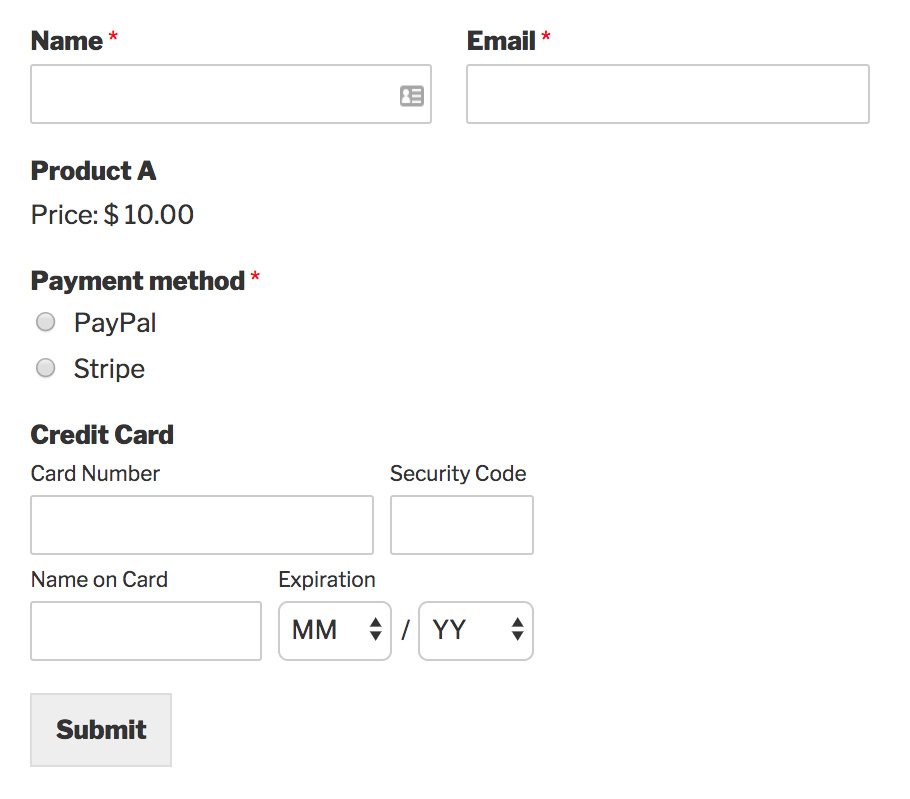Click the stepper arrows on YY dropdown
910x799 pixels.
tap(517, 631)
